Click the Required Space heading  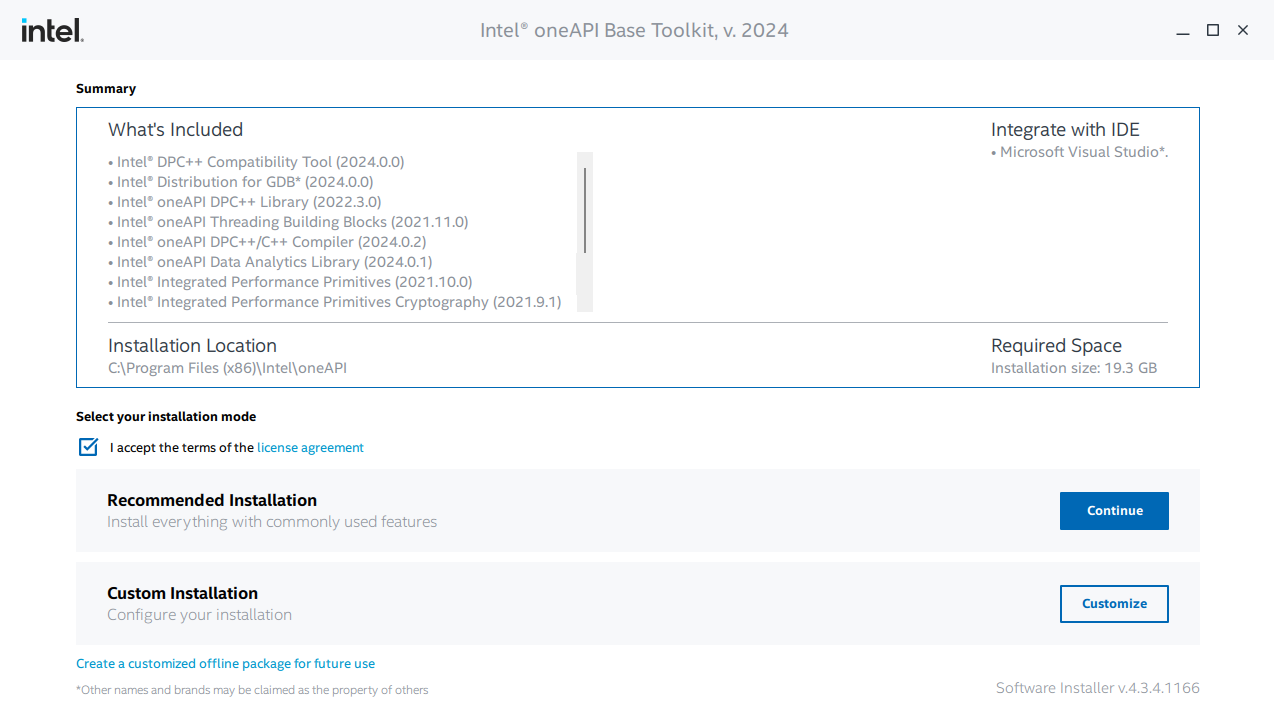pos(1056,345)
